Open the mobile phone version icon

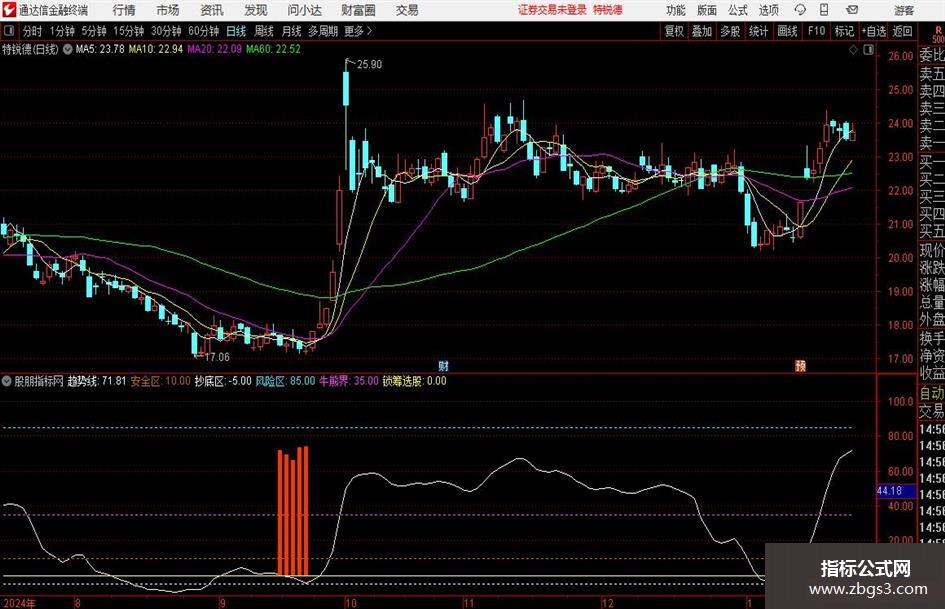(x=823, y=10)
